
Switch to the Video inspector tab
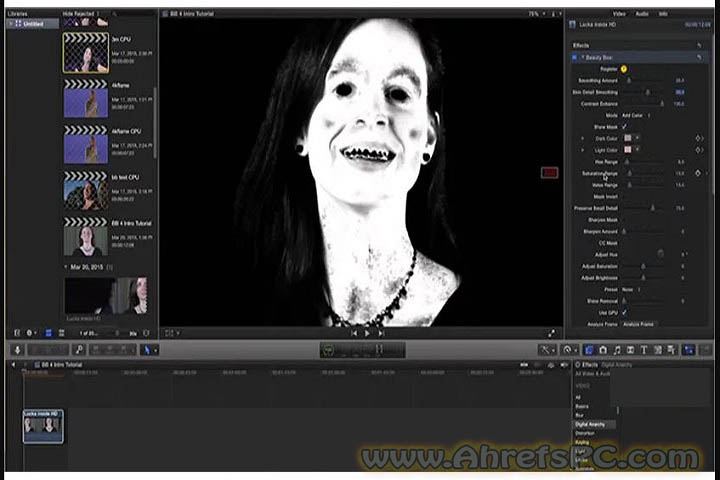pyautogui.click(x=619, y=14)
